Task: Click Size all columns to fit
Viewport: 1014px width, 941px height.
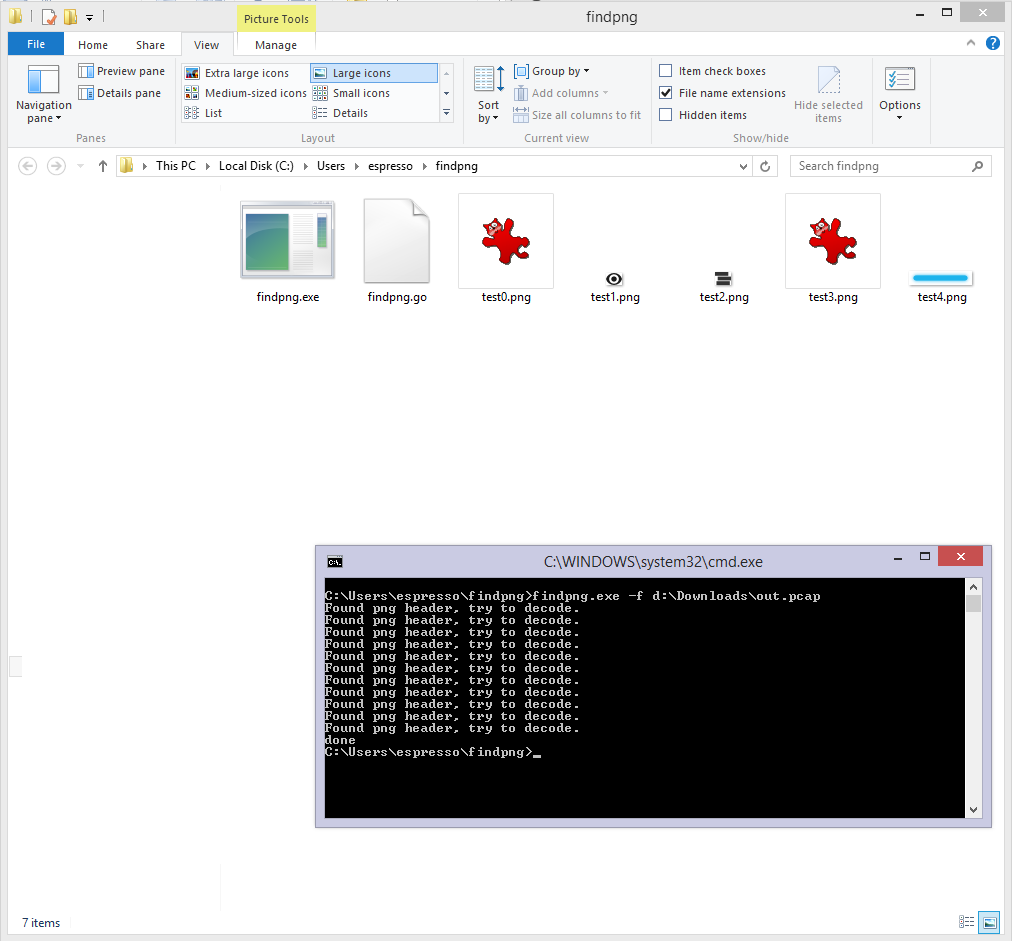Action: coord(577,115)
